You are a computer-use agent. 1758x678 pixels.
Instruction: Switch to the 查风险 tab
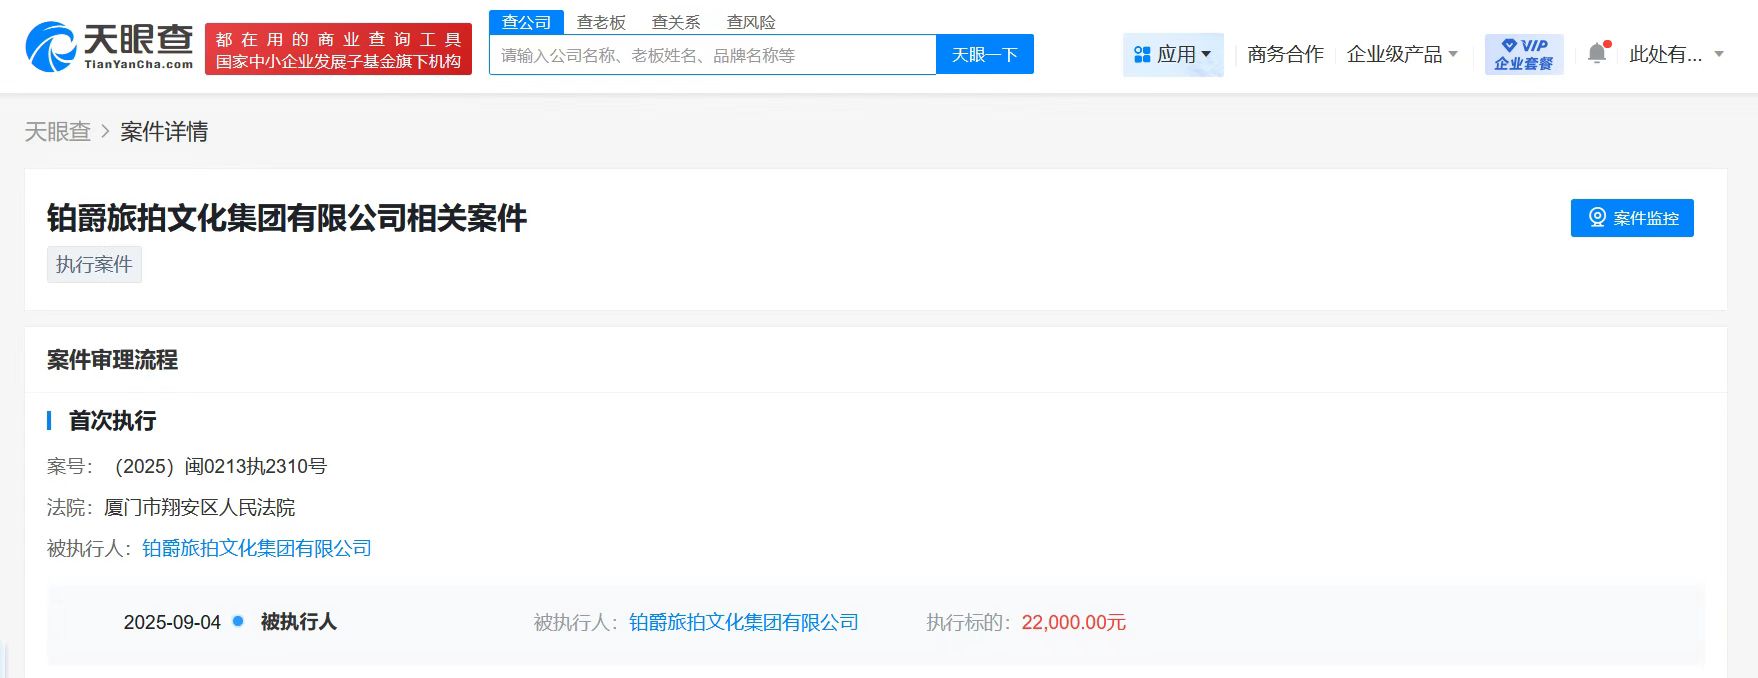coord(751,22)
